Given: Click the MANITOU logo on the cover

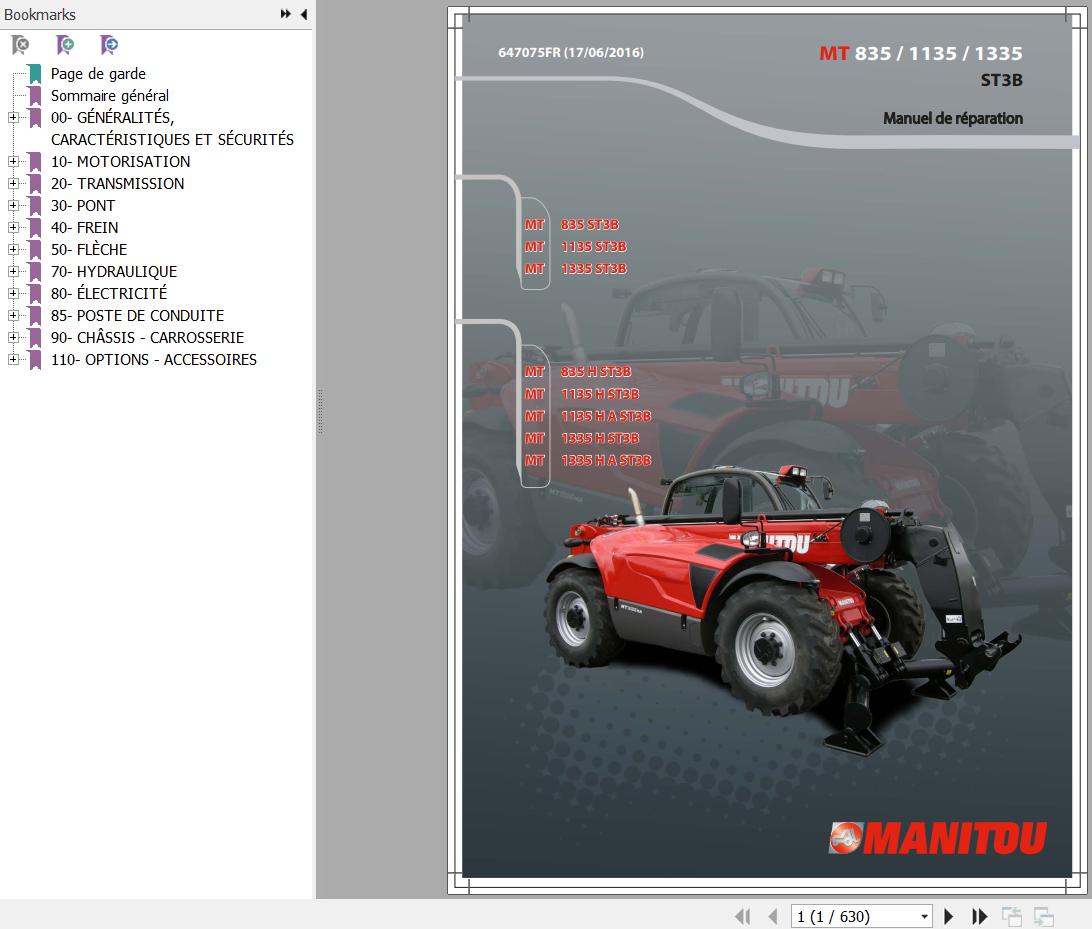Looking at the screenshot, I should coord(937,838).
